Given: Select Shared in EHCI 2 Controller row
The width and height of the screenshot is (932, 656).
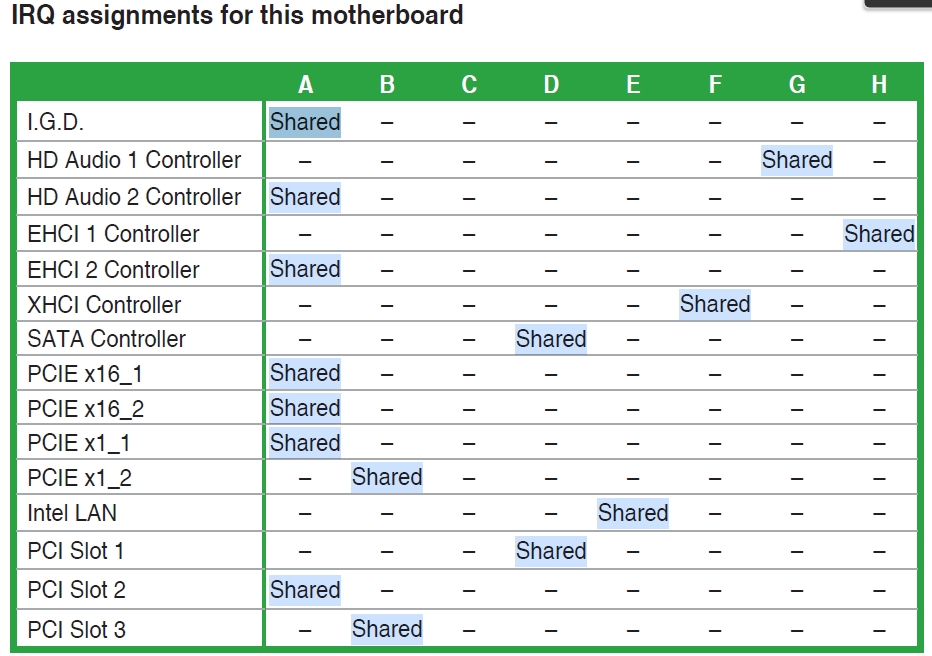Looking at the screenshot, I should coord(305,269).
